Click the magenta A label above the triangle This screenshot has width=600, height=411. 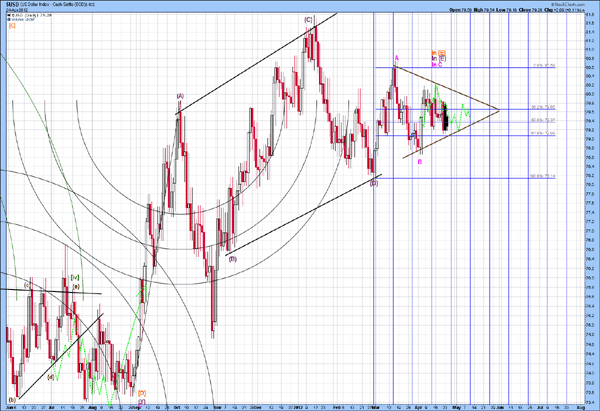(x=397, y=58)
